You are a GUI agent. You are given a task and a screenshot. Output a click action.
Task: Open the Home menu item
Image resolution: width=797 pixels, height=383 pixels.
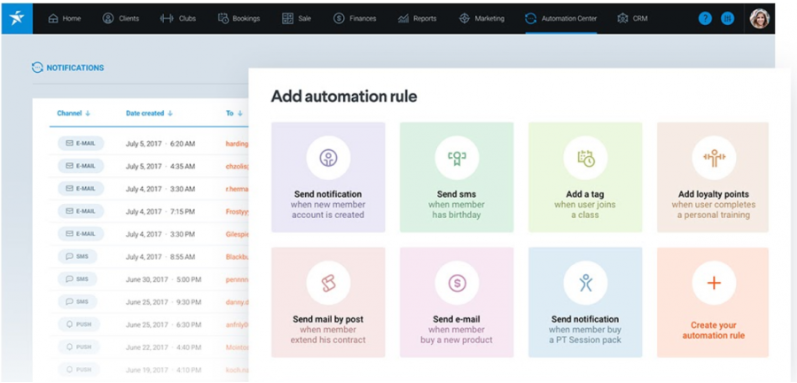pyautogui.click(x=64, y=18)
